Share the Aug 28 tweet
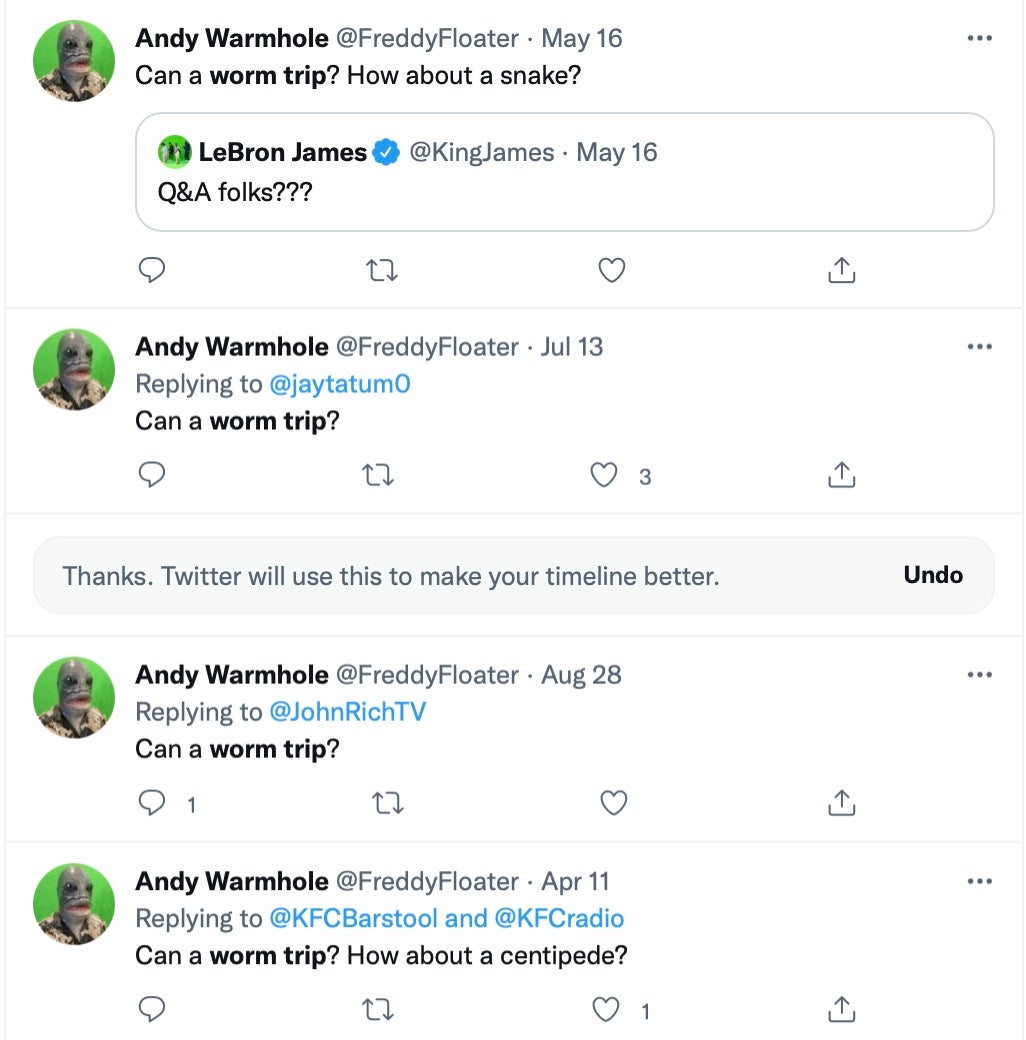1026x1040 pixels. point(842,802)
